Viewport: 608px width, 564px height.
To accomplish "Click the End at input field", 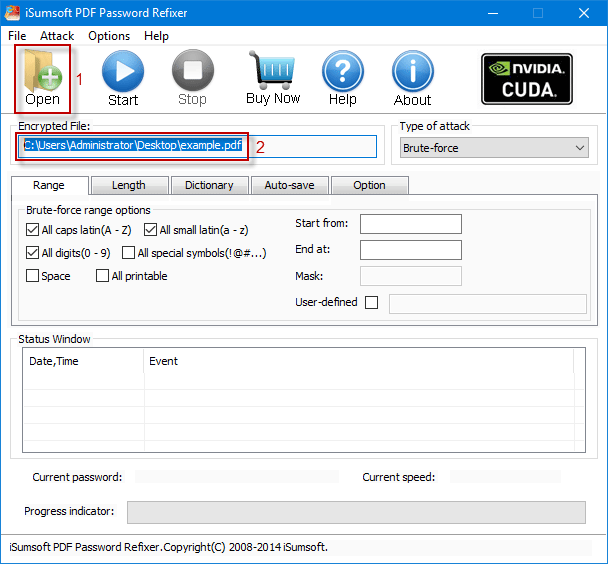I will (x=411, y=250).
